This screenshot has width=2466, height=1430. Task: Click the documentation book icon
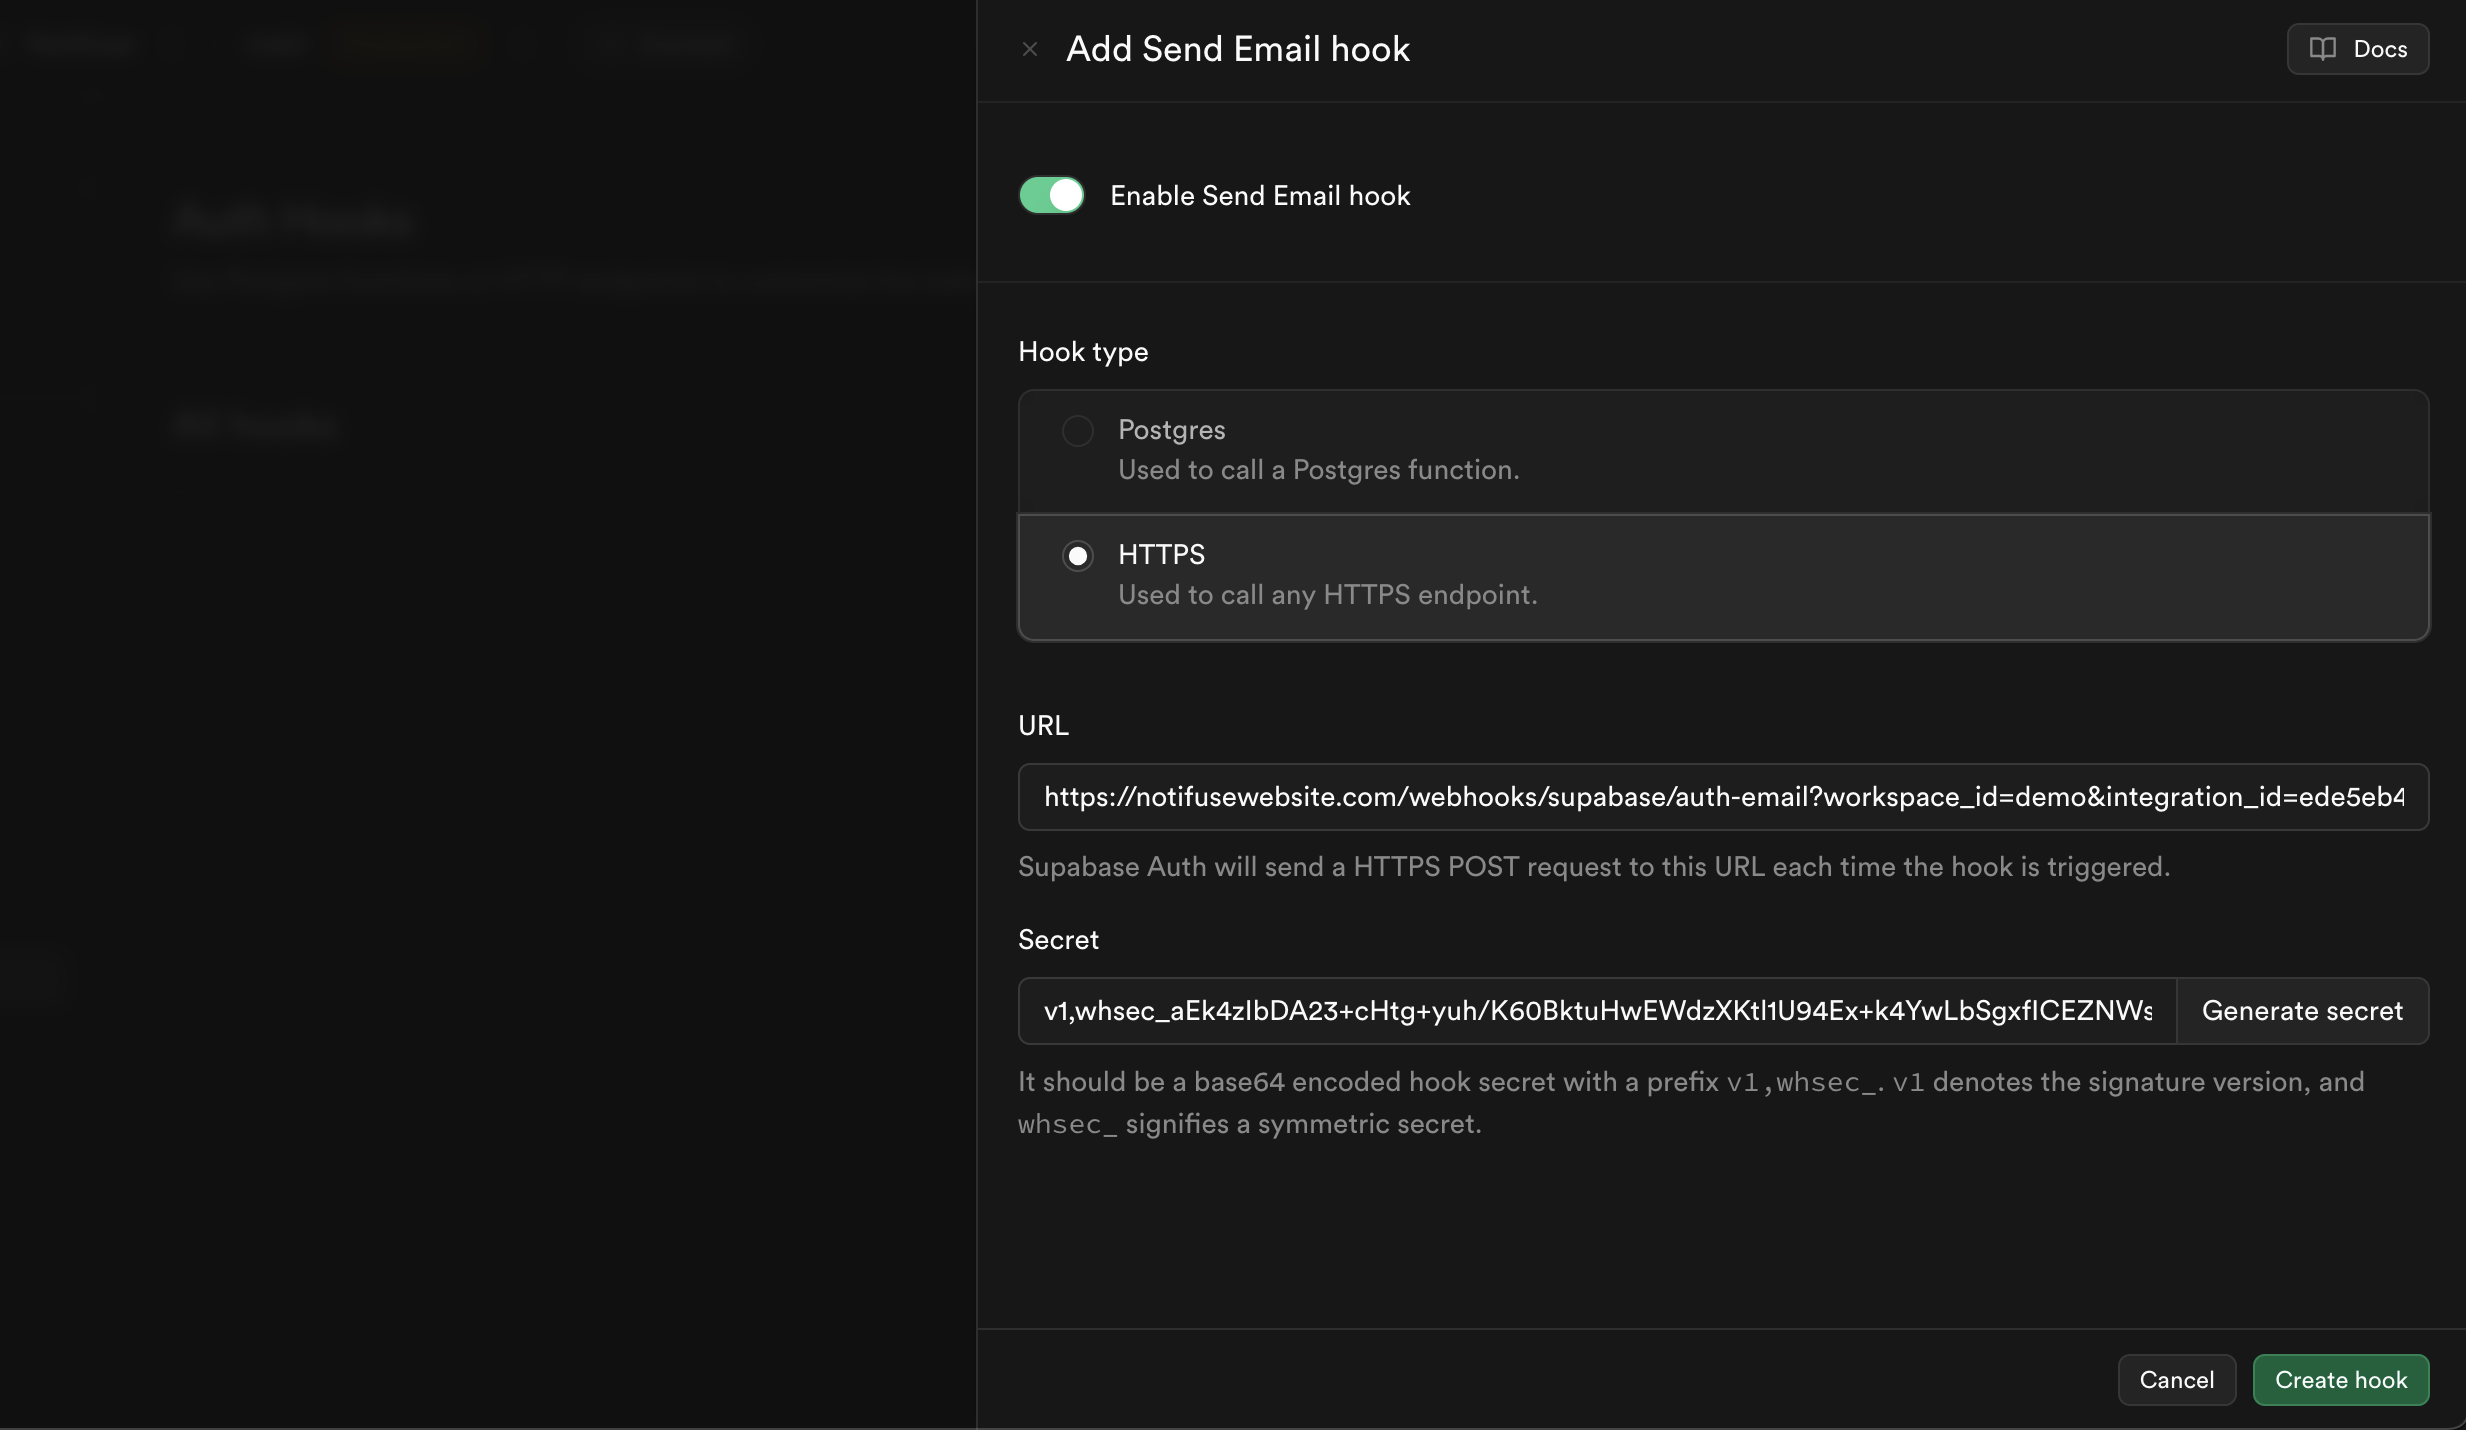tap(2324, 48)
